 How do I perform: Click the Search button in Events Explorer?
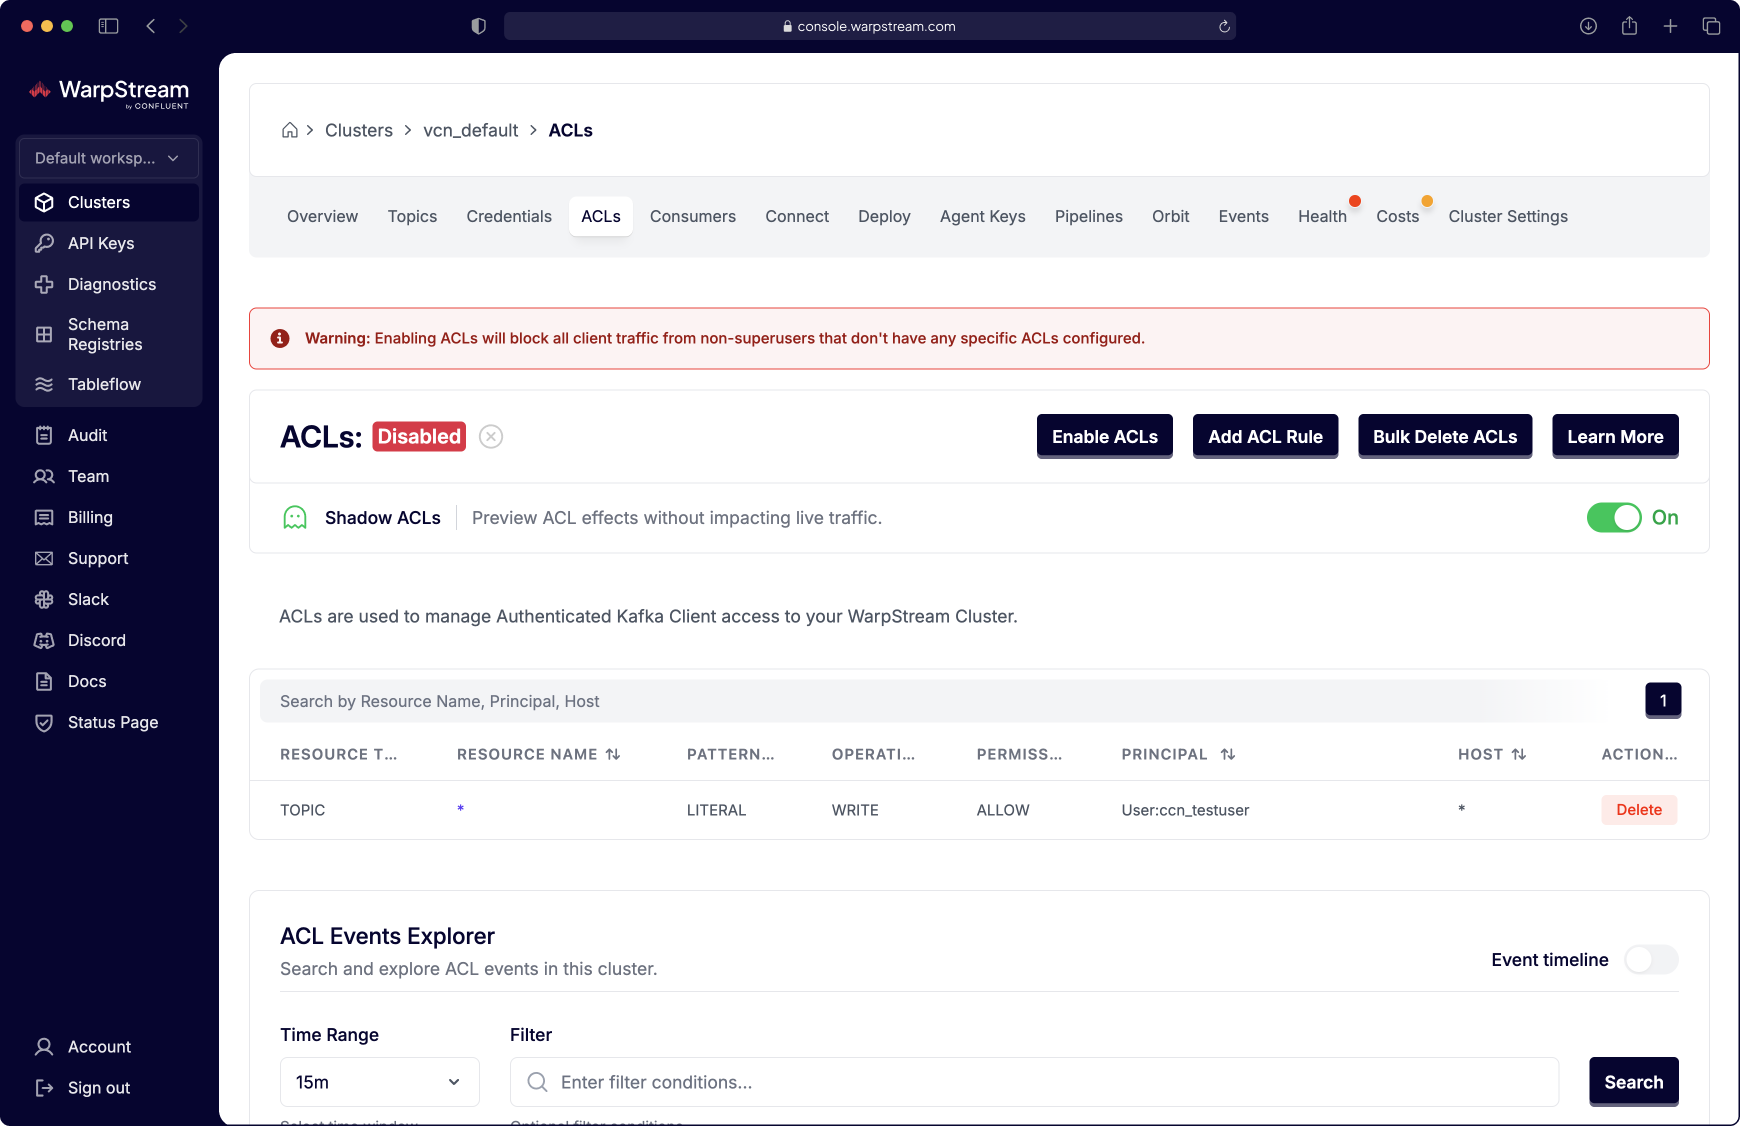(1634, 1082)
